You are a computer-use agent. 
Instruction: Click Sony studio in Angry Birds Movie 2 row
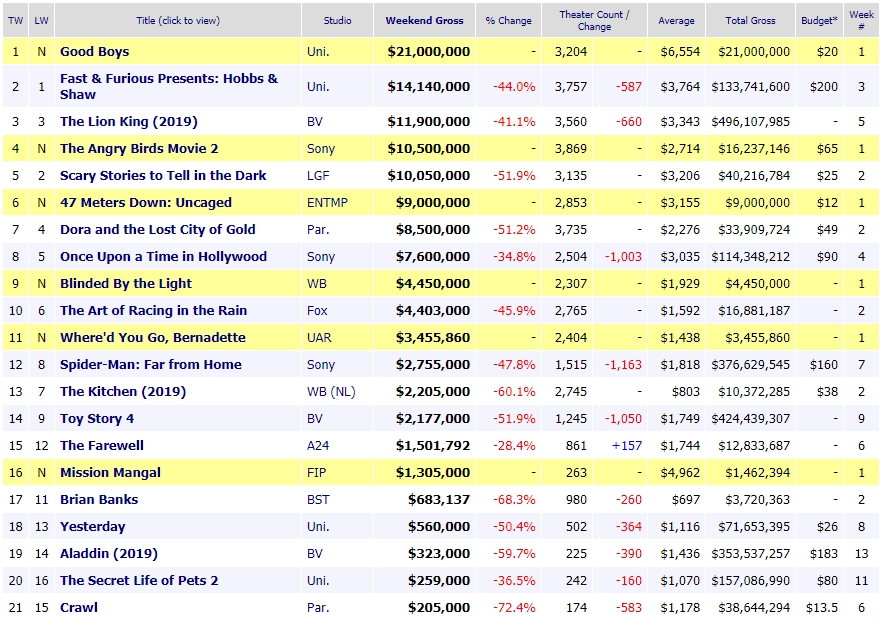pyautogui.click(x=321, y=149)
